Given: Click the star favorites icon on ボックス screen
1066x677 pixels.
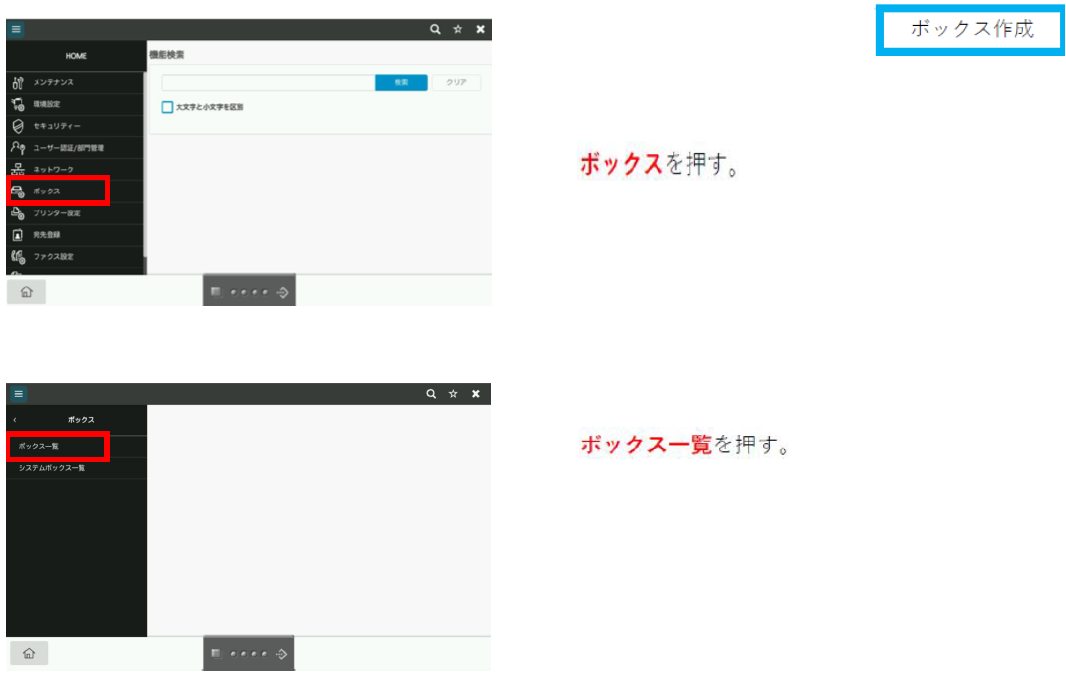Looking at the screenshot, I should point(455,394).
